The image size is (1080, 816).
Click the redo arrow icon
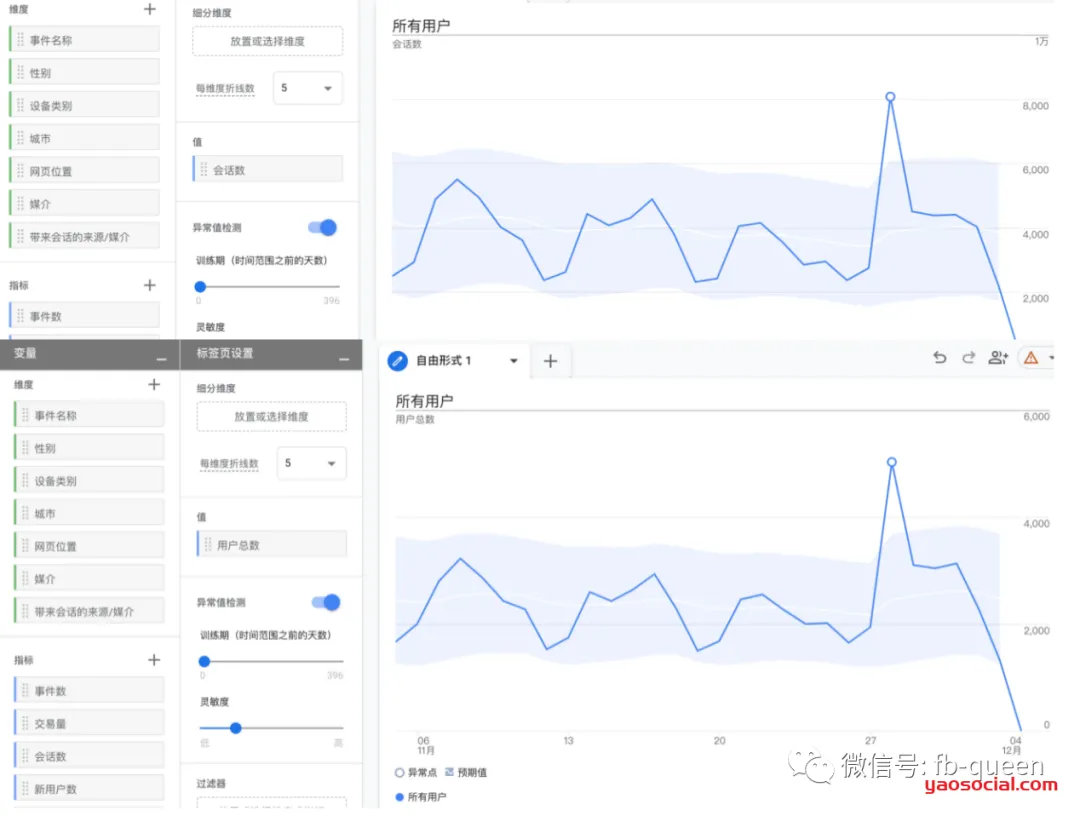[968, 357]
